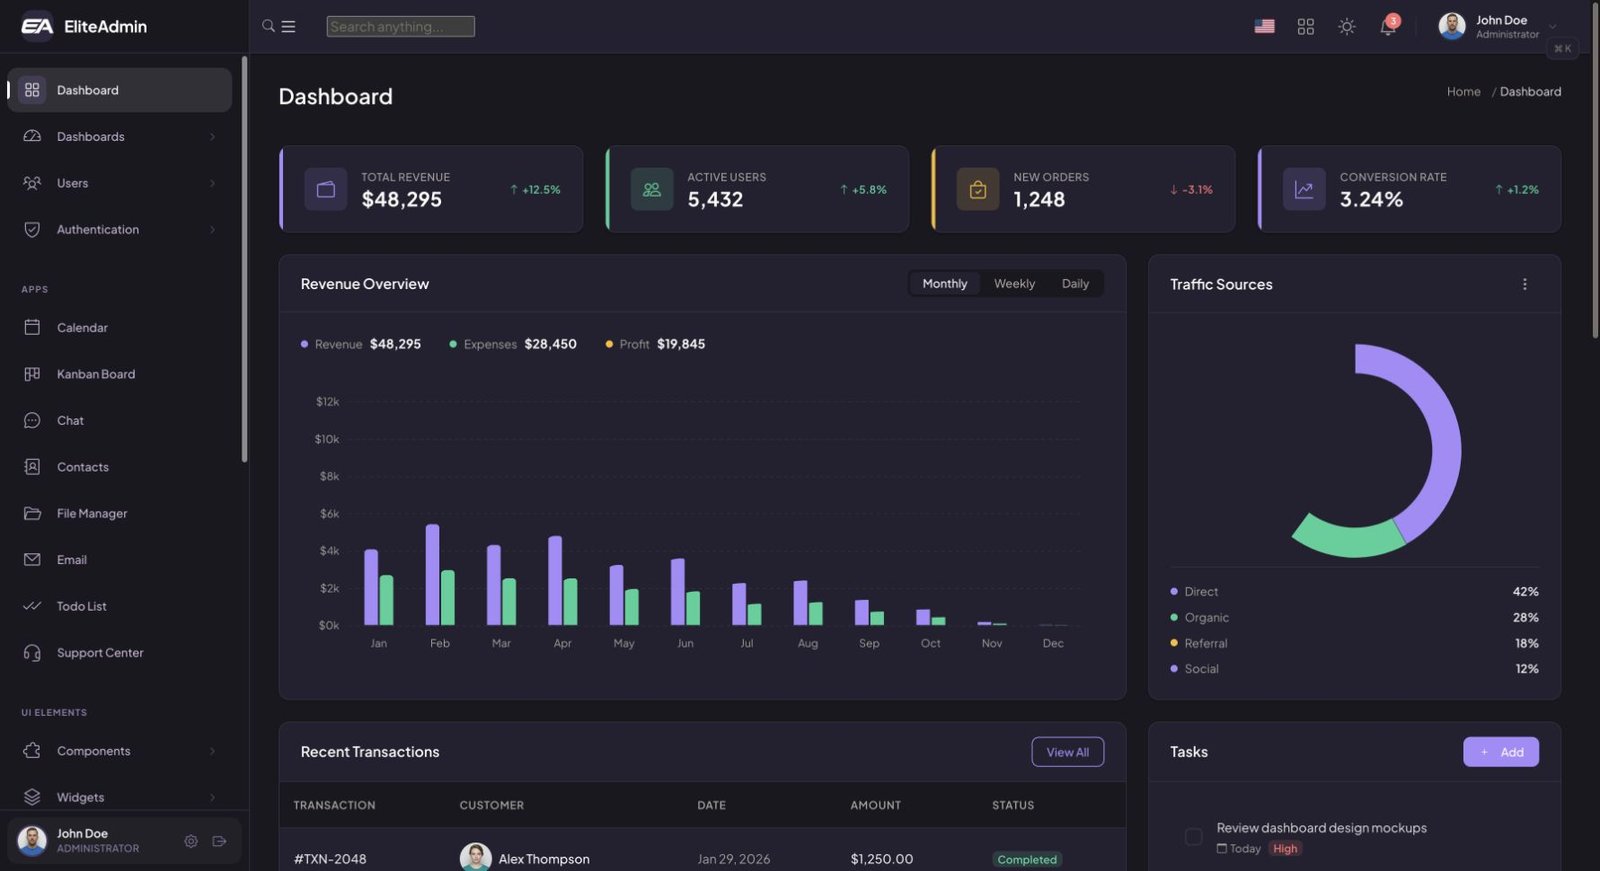Viewport: 1600px width, 871px height.
Task: Click the New Orders bag icon
Action: pos(978,189)
